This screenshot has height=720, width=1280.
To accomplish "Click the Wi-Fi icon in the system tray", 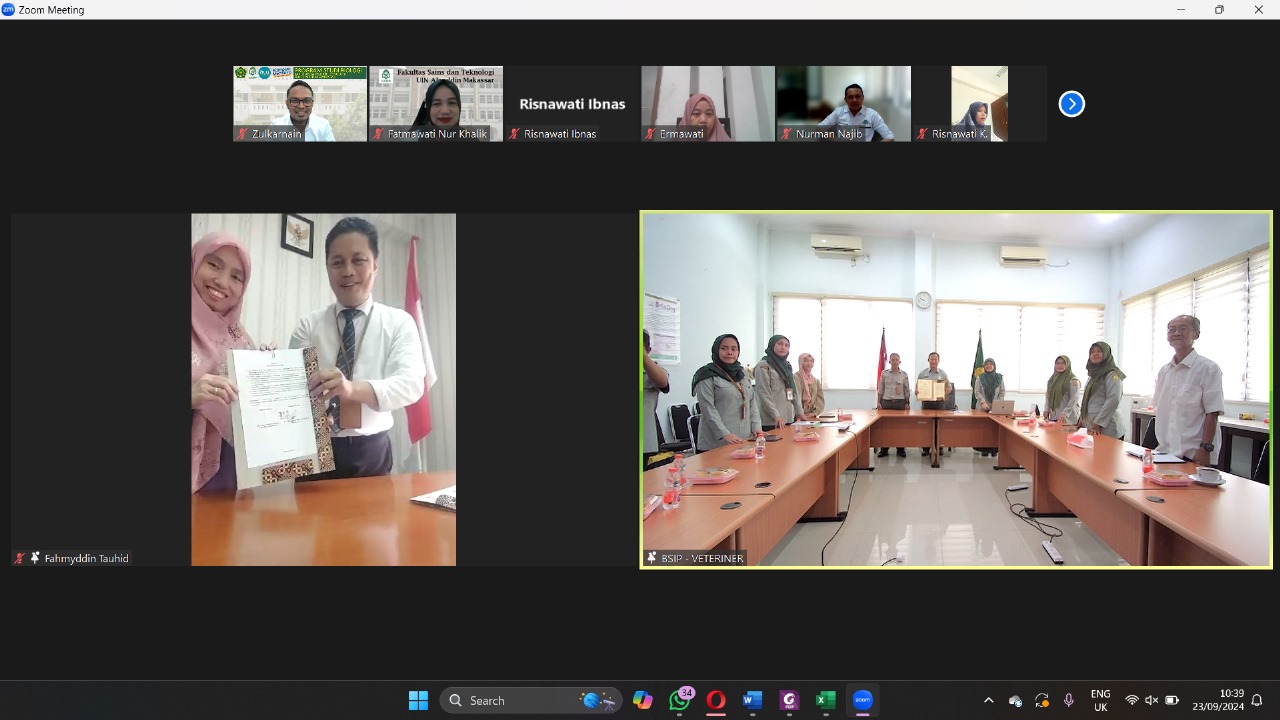I will (x=1133, y=700).
